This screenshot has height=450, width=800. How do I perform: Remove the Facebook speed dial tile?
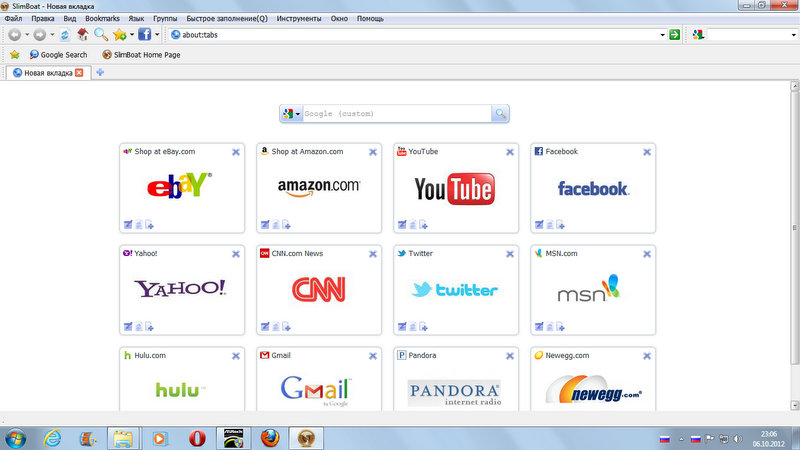pos(647,152)
